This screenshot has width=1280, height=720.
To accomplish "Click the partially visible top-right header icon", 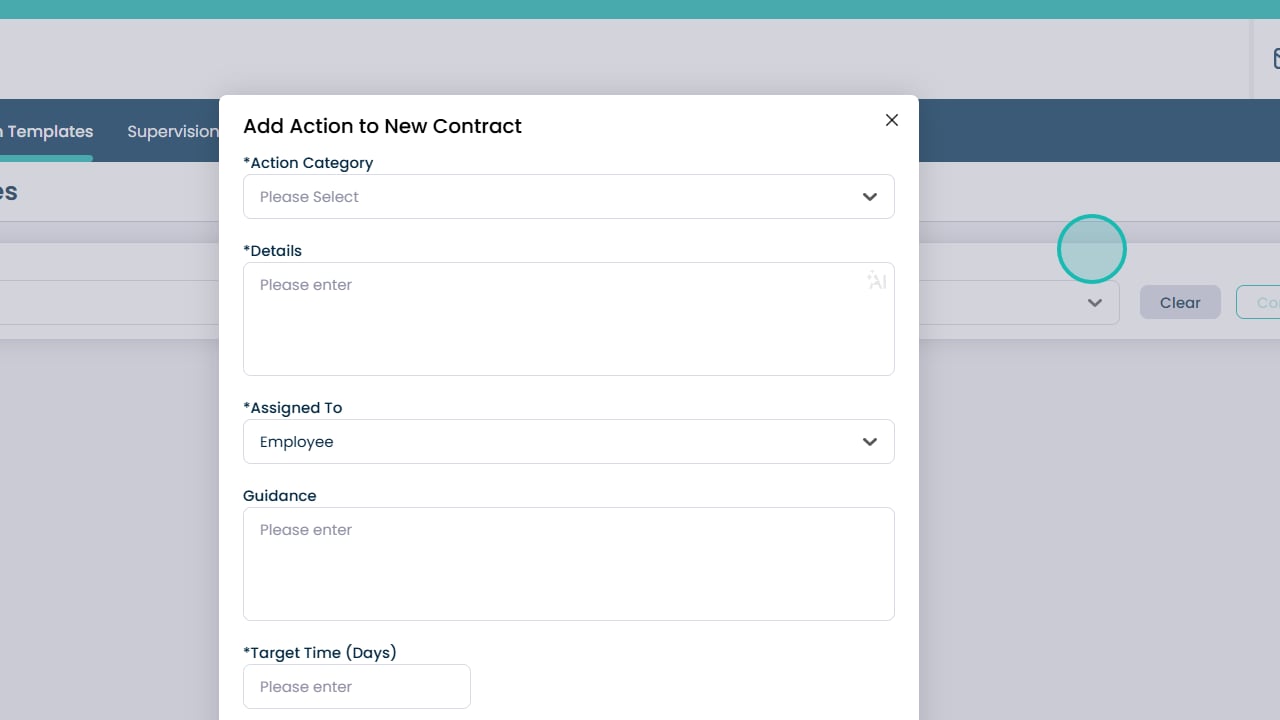I will pyautogui.click(x=1275, y=59).
